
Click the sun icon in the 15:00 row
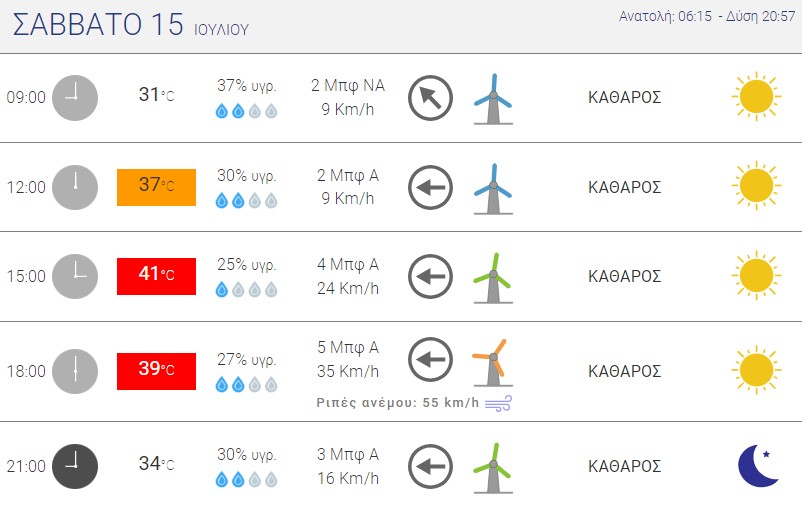click(x=756, y=275)
